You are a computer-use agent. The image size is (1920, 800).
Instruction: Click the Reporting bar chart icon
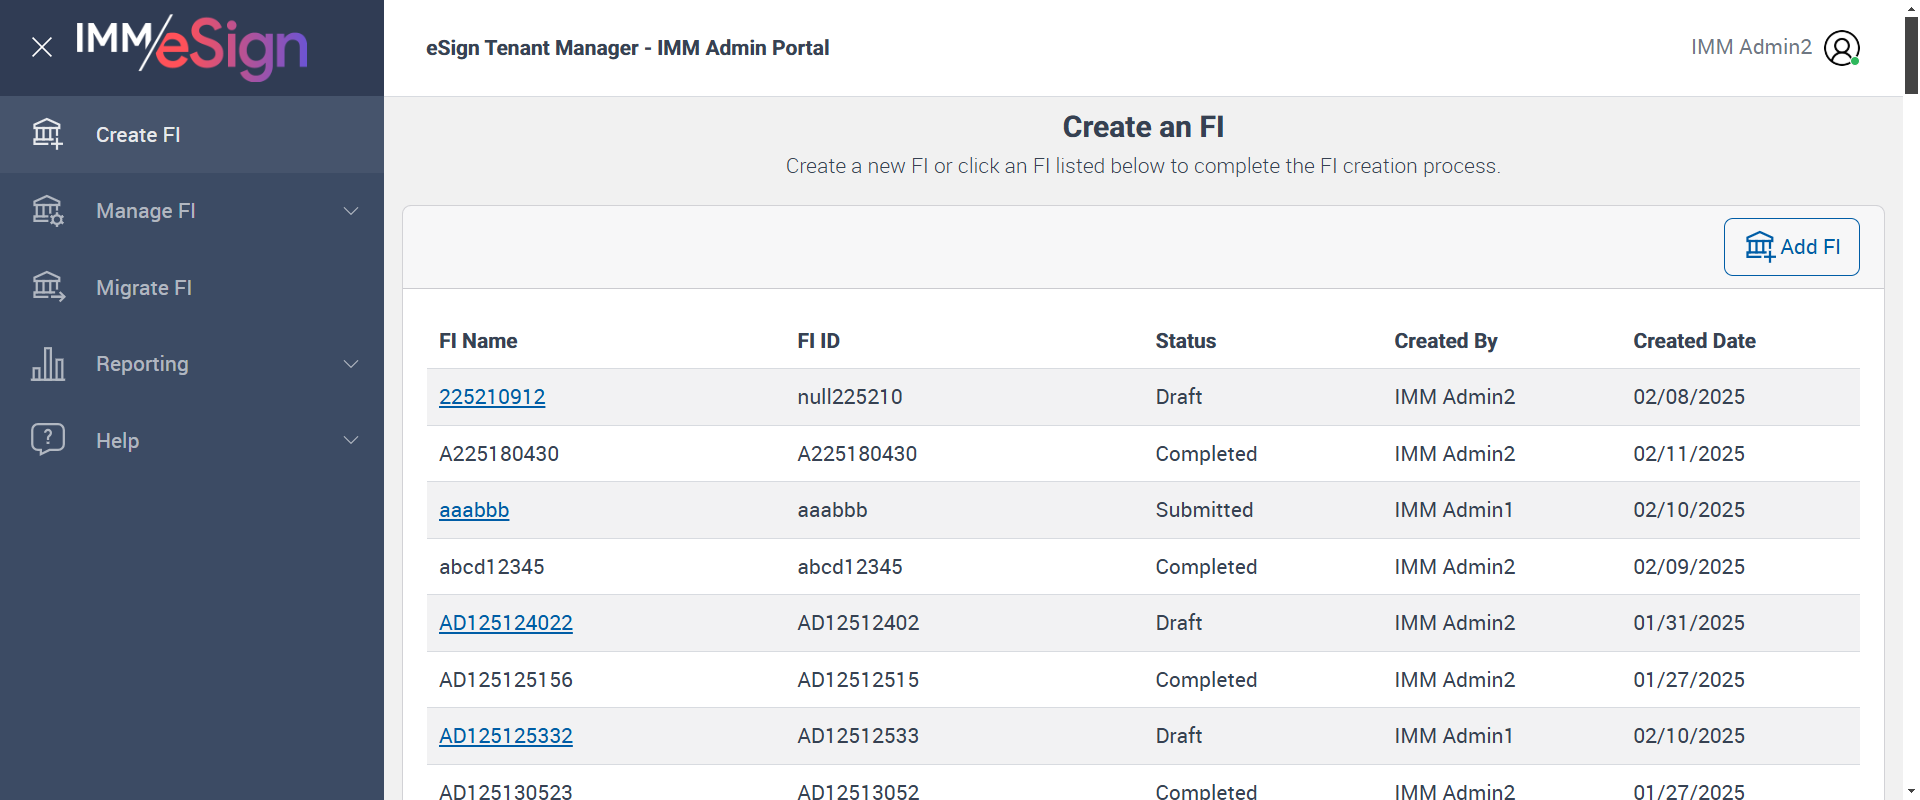tap(47, 364)
